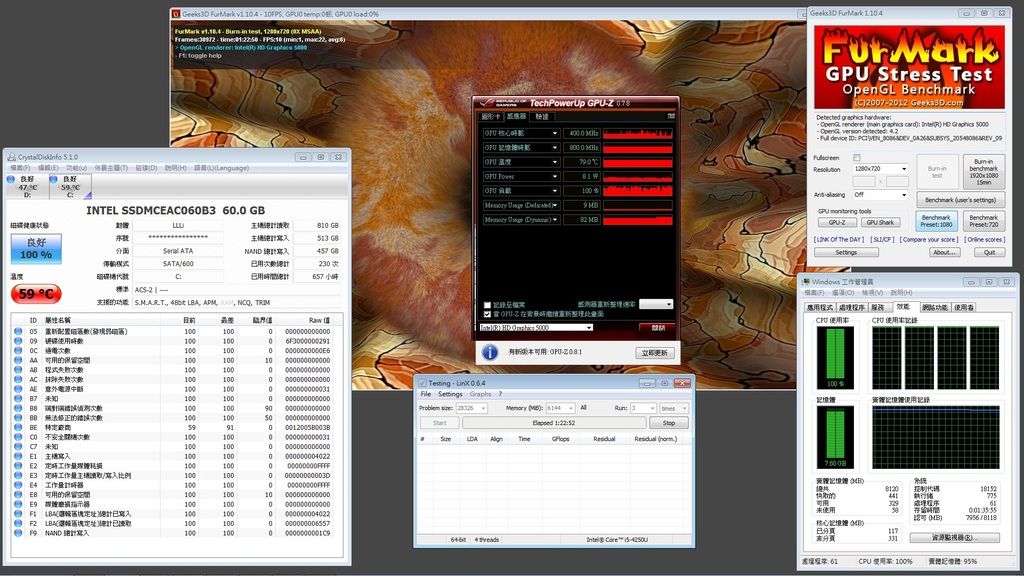
Task: Open the File menu in LinX
Action: (x=426, y=394)
